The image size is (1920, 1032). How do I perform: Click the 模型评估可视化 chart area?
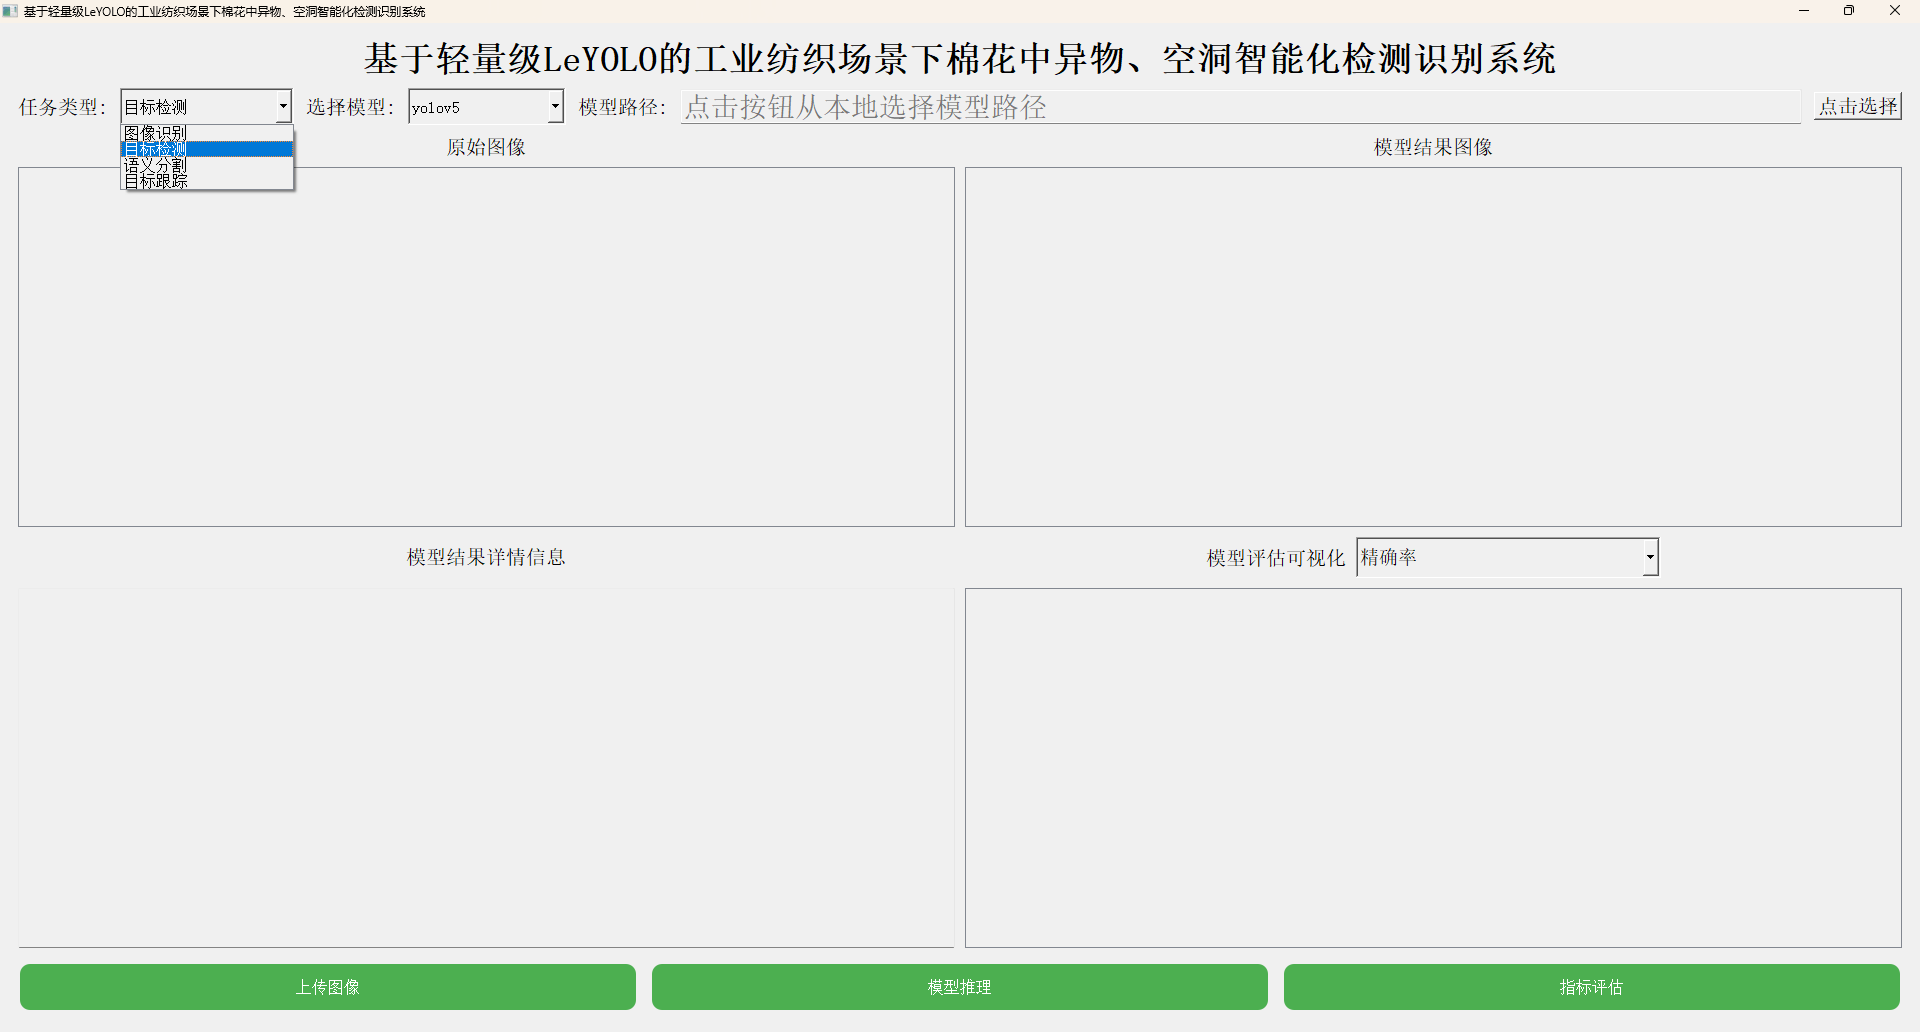[x=1433, y=768]
